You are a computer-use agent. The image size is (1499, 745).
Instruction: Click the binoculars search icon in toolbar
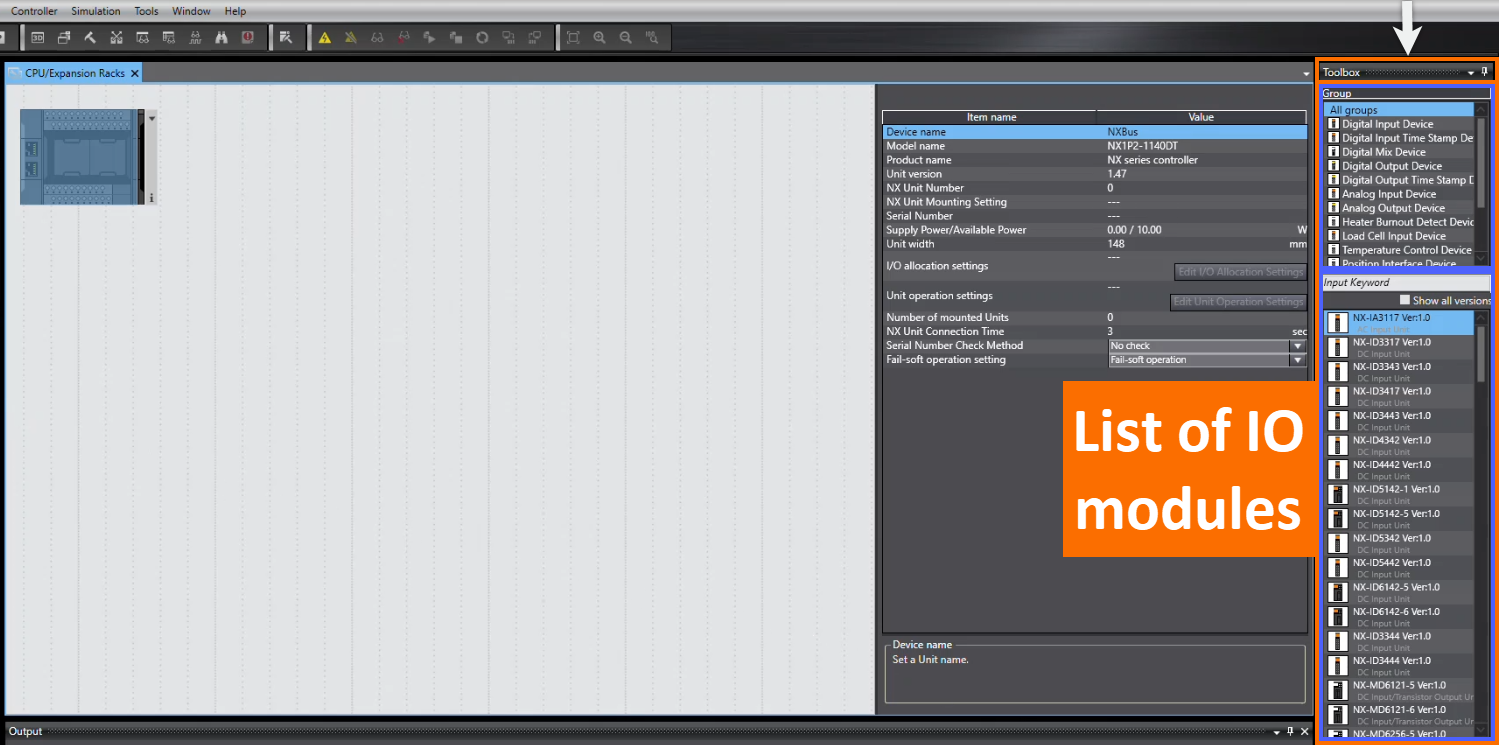point(221,37)
